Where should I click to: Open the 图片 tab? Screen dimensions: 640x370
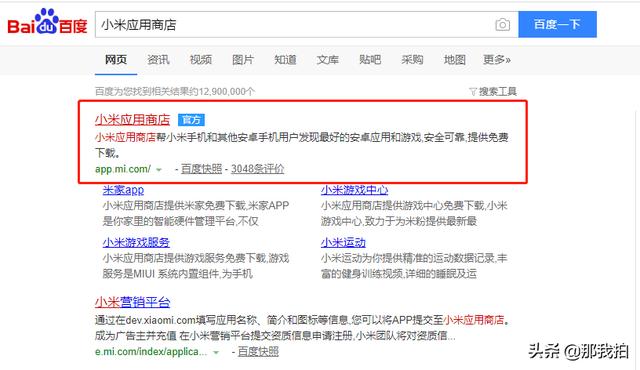243,60
